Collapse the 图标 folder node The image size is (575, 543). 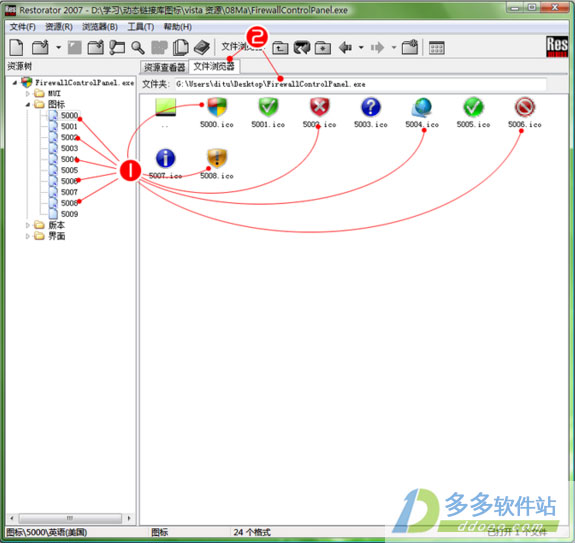click(28, 104)
